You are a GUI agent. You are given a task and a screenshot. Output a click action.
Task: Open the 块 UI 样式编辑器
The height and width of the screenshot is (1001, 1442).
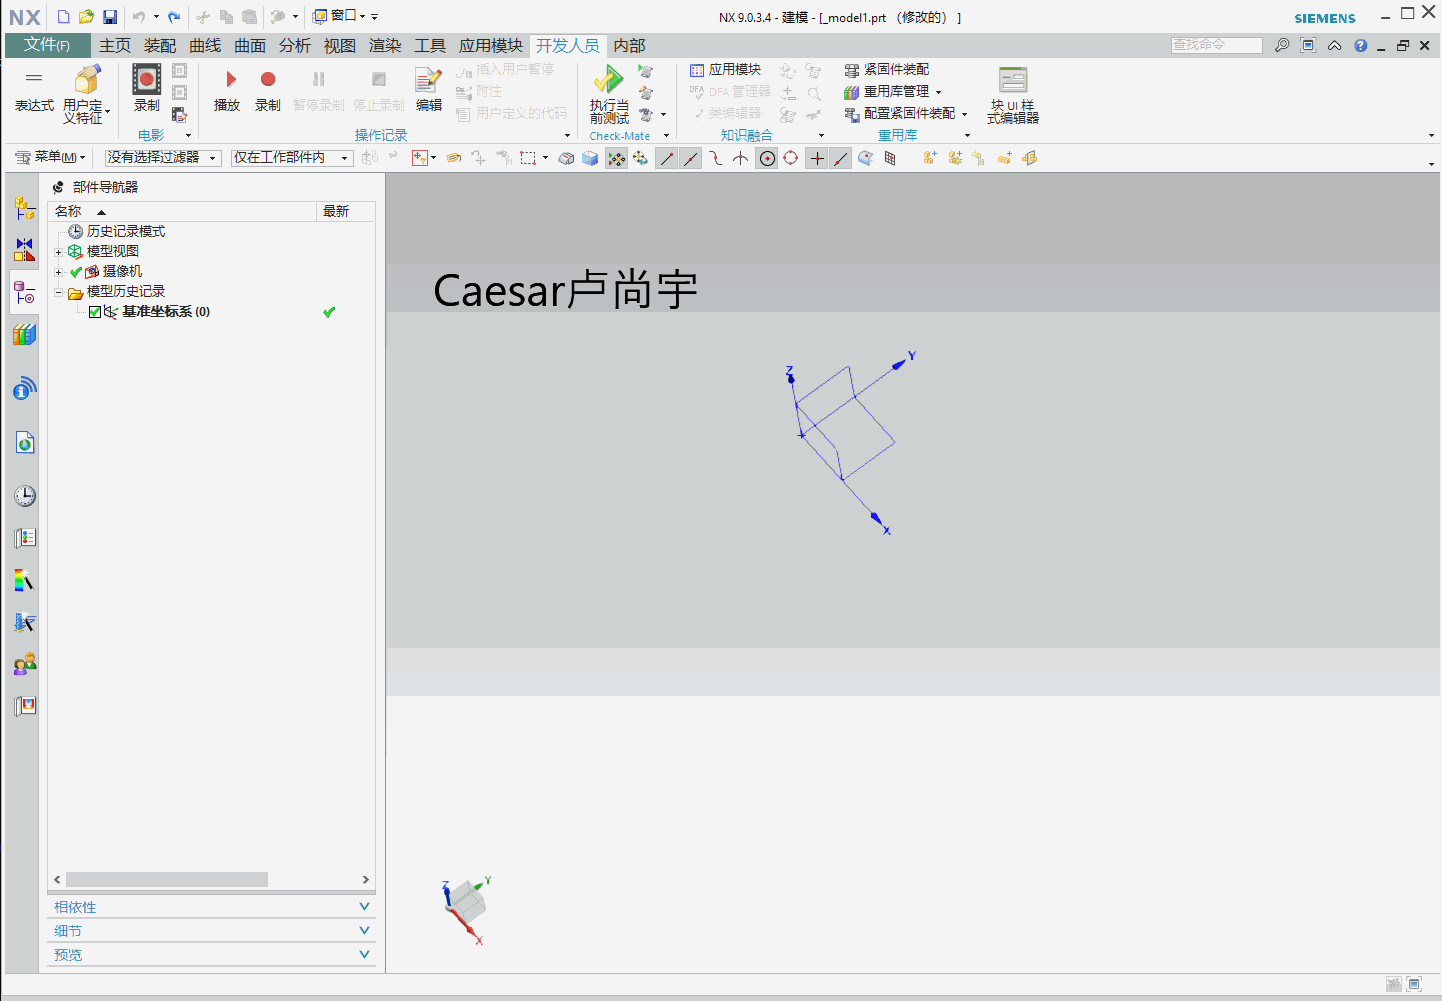[x=1013, y=94]
